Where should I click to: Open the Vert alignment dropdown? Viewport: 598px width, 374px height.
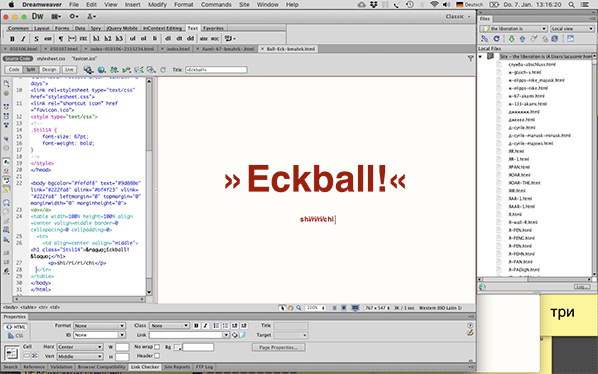80,356
